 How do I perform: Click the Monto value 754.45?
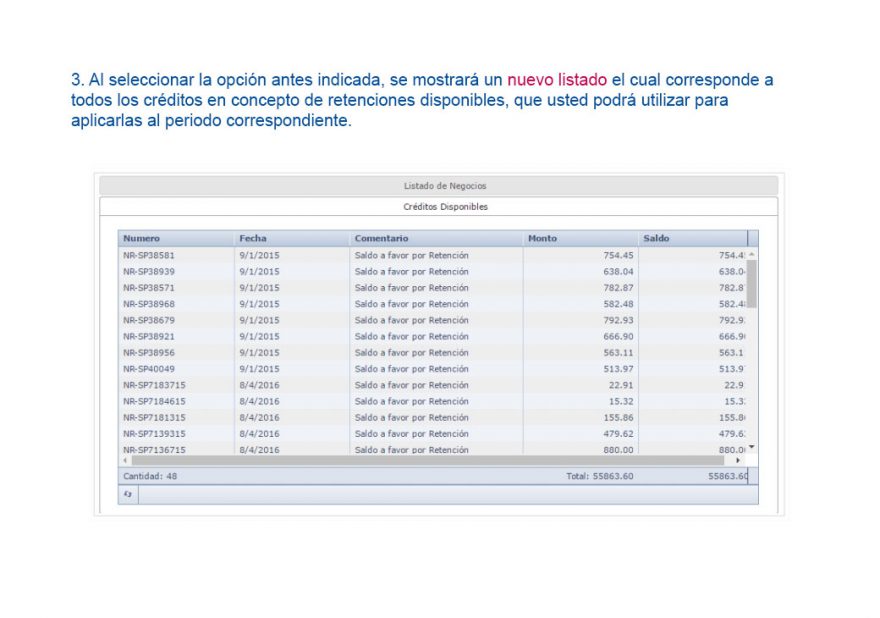618,255
